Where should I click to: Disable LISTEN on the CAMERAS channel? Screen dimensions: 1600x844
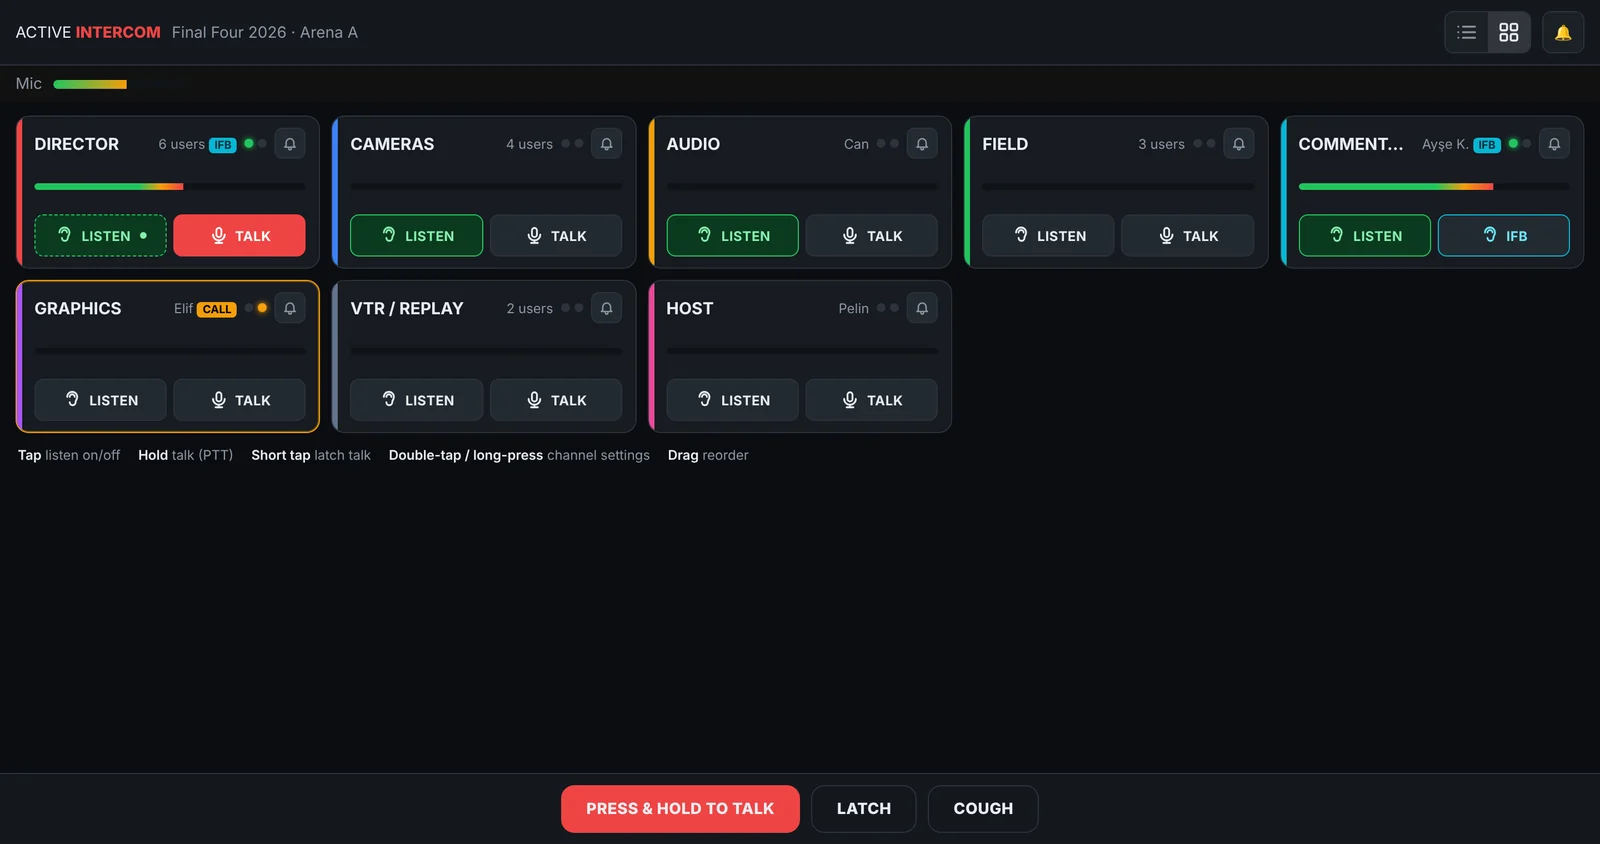tap(417, 236)
